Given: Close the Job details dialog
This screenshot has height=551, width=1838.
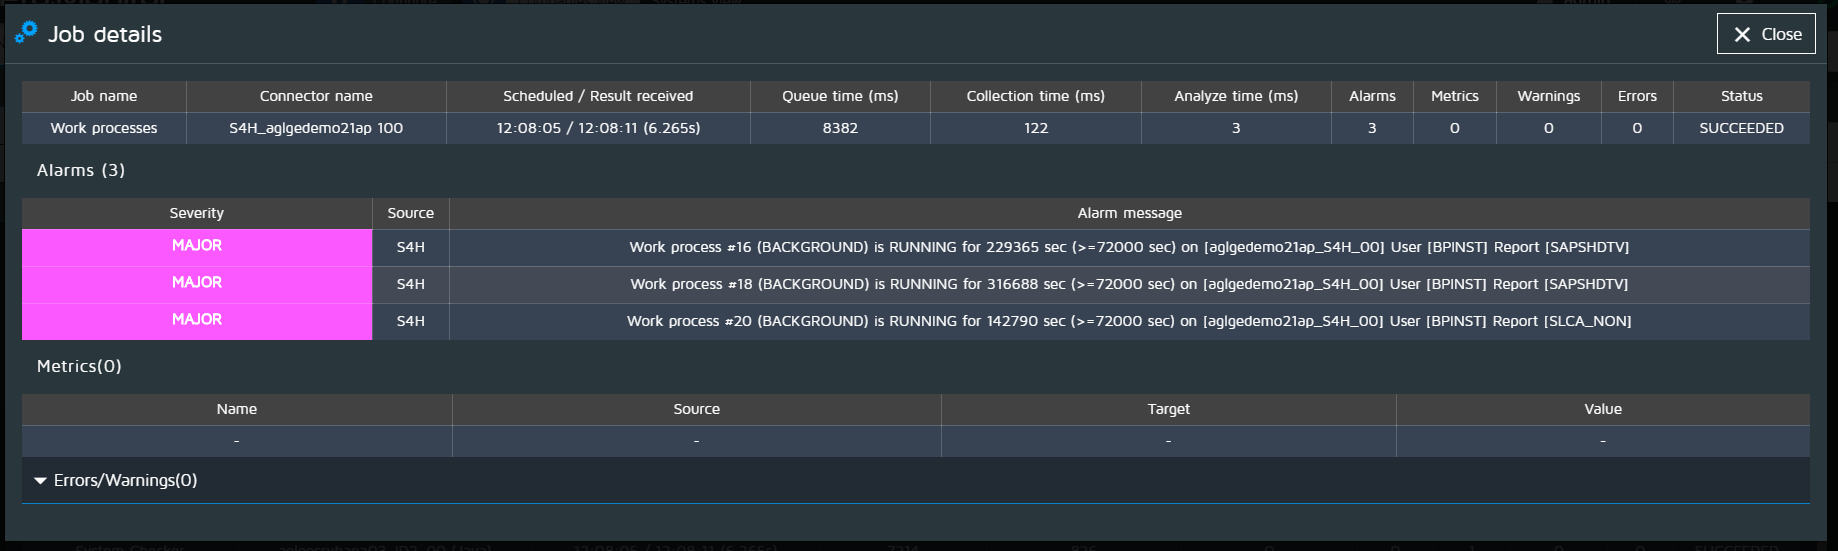Looking at the screenshot, I should pyautogui.click(x=1765, y=34).
